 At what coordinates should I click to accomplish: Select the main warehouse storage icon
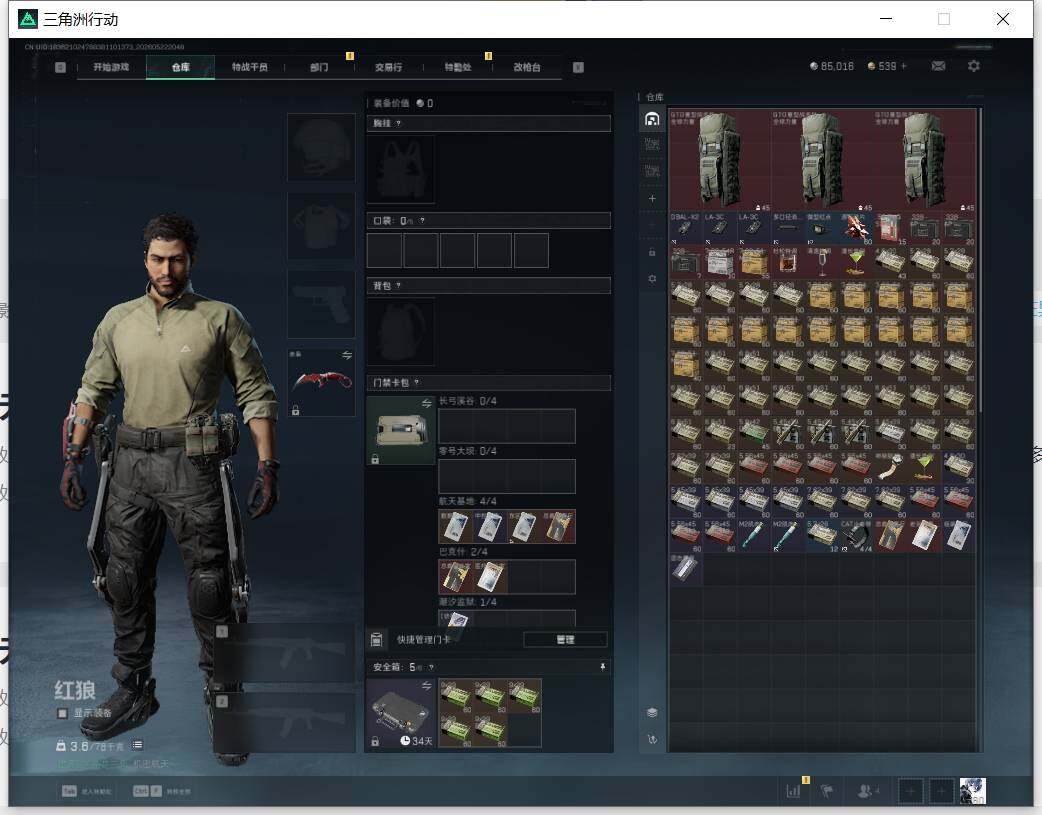point(652,119)
